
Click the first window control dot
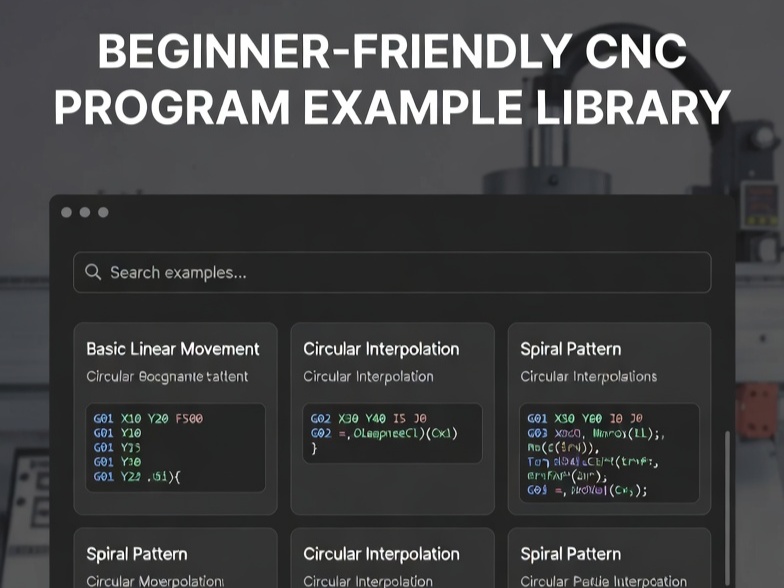66,212
